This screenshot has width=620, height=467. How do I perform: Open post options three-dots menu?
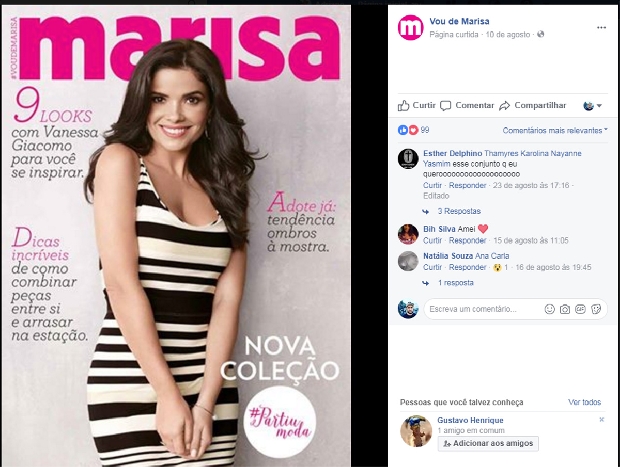[601, 28]
